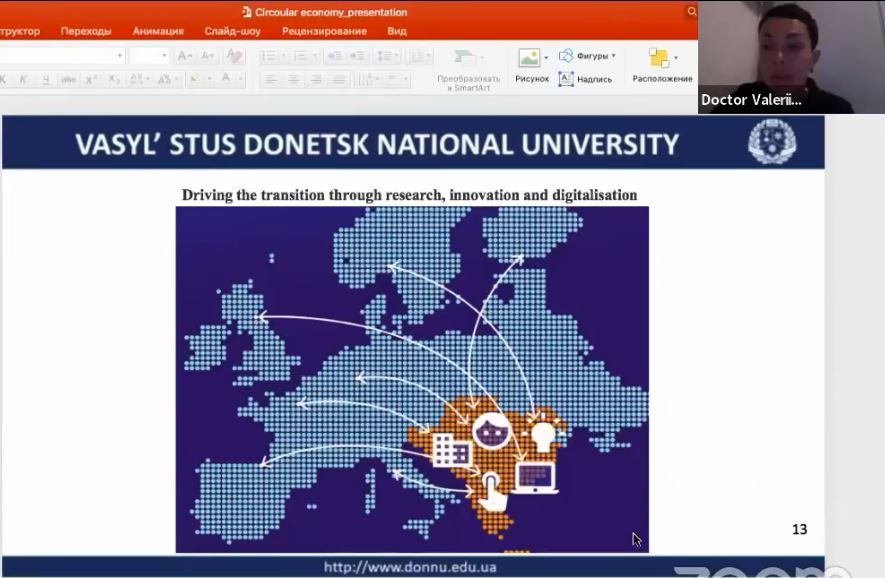Decrease the font size
Screen dimensions: 885x578
coord(207,56)
